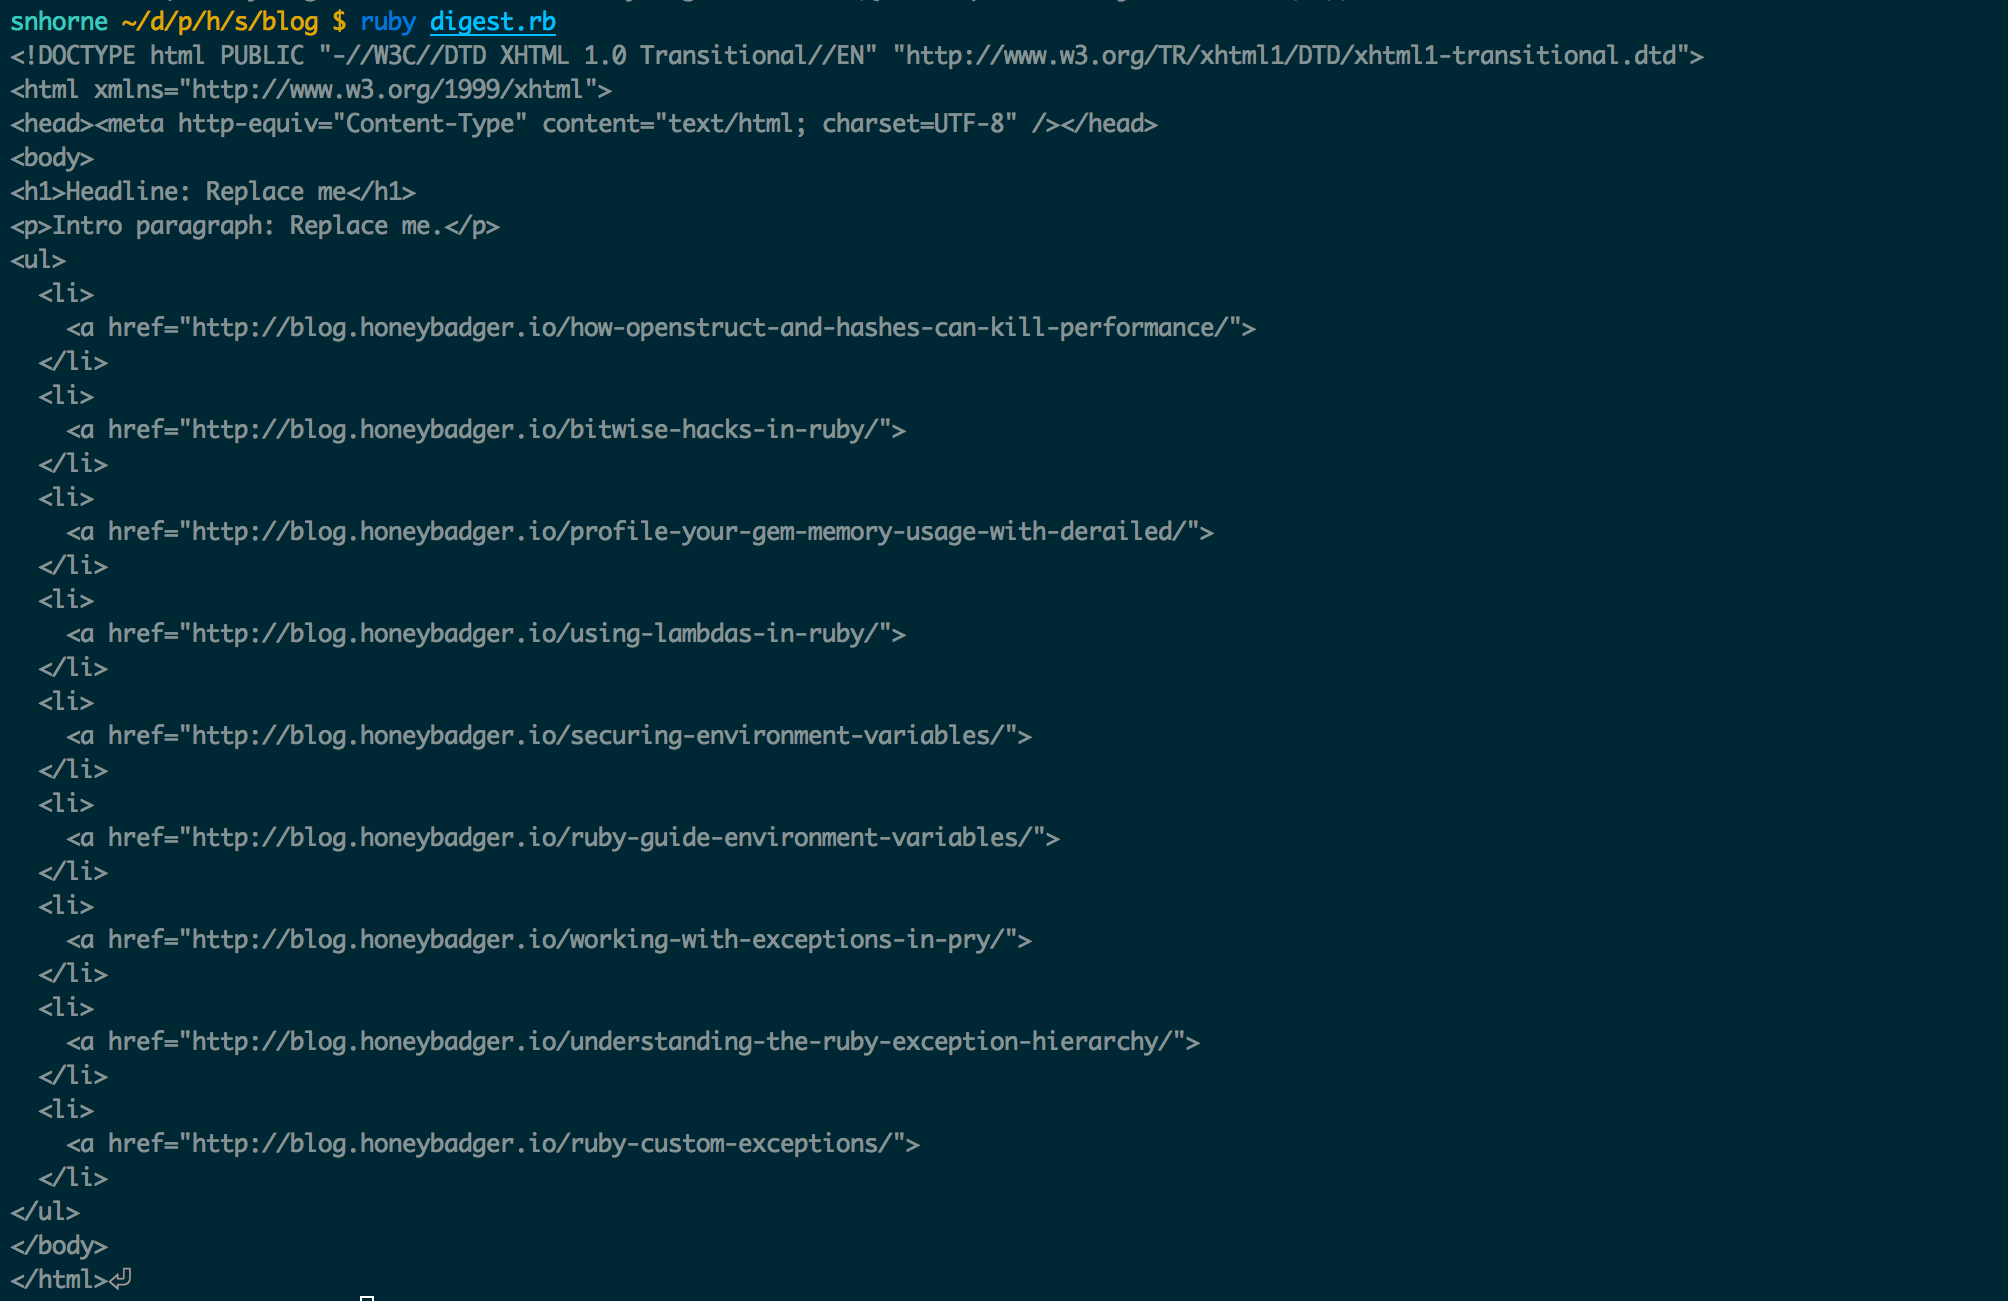Click the snhorne username in the prompt

coord(59,22)
